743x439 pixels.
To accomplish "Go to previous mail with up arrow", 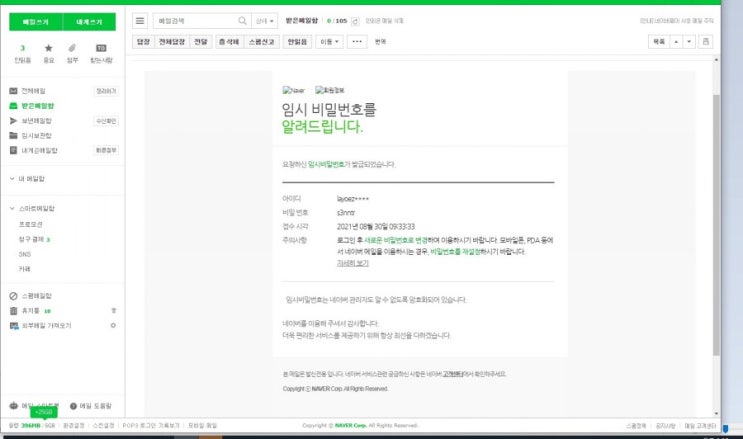I will 676,42.
